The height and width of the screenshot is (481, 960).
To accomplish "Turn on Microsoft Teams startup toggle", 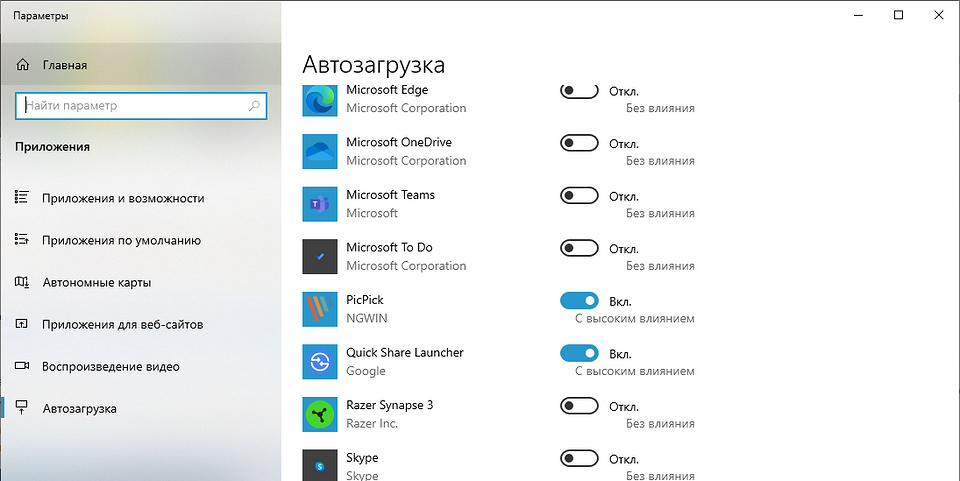I will click(x=579, y=195).
